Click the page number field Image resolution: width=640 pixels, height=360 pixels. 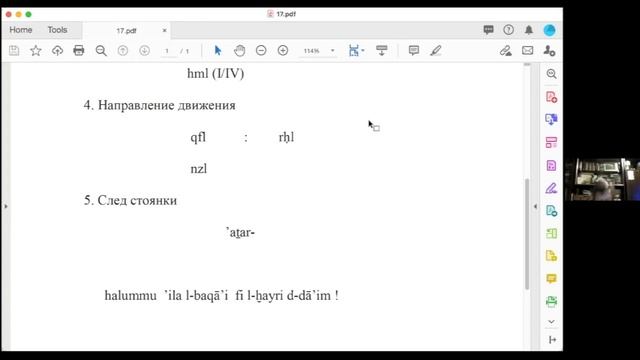[167, 51]
